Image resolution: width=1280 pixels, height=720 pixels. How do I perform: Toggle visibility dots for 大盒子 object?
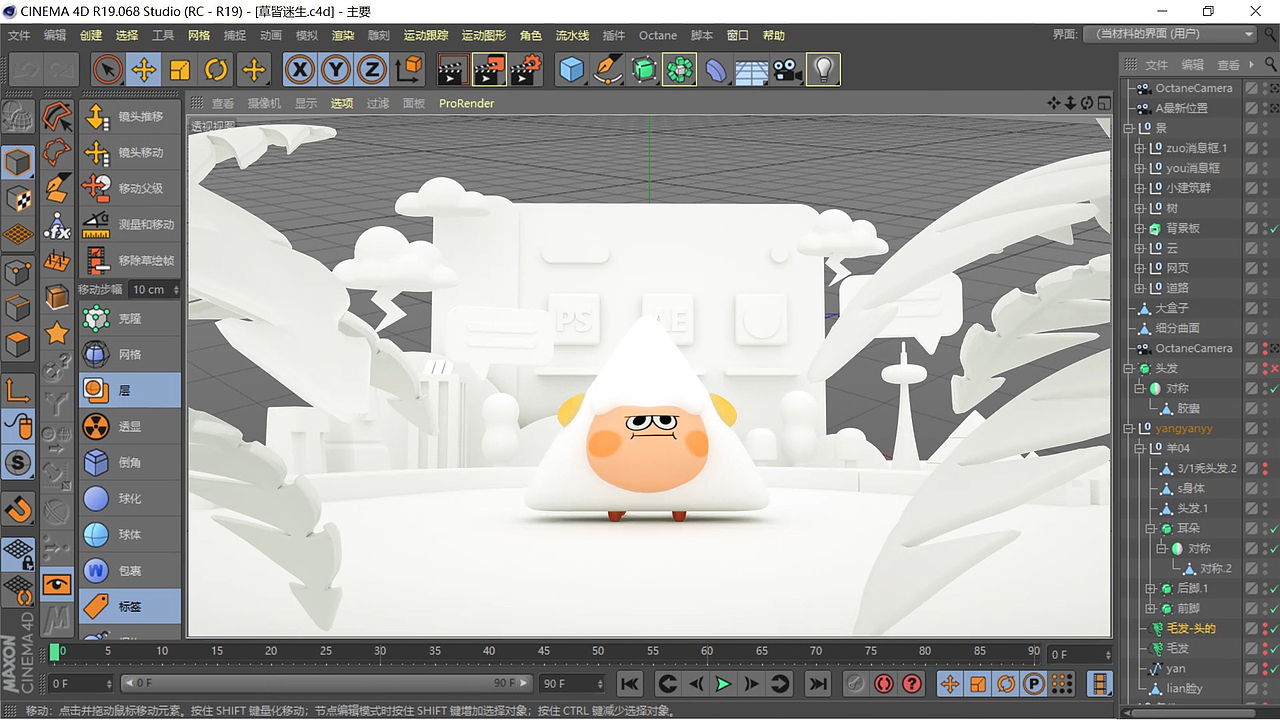click(1265, 308)
